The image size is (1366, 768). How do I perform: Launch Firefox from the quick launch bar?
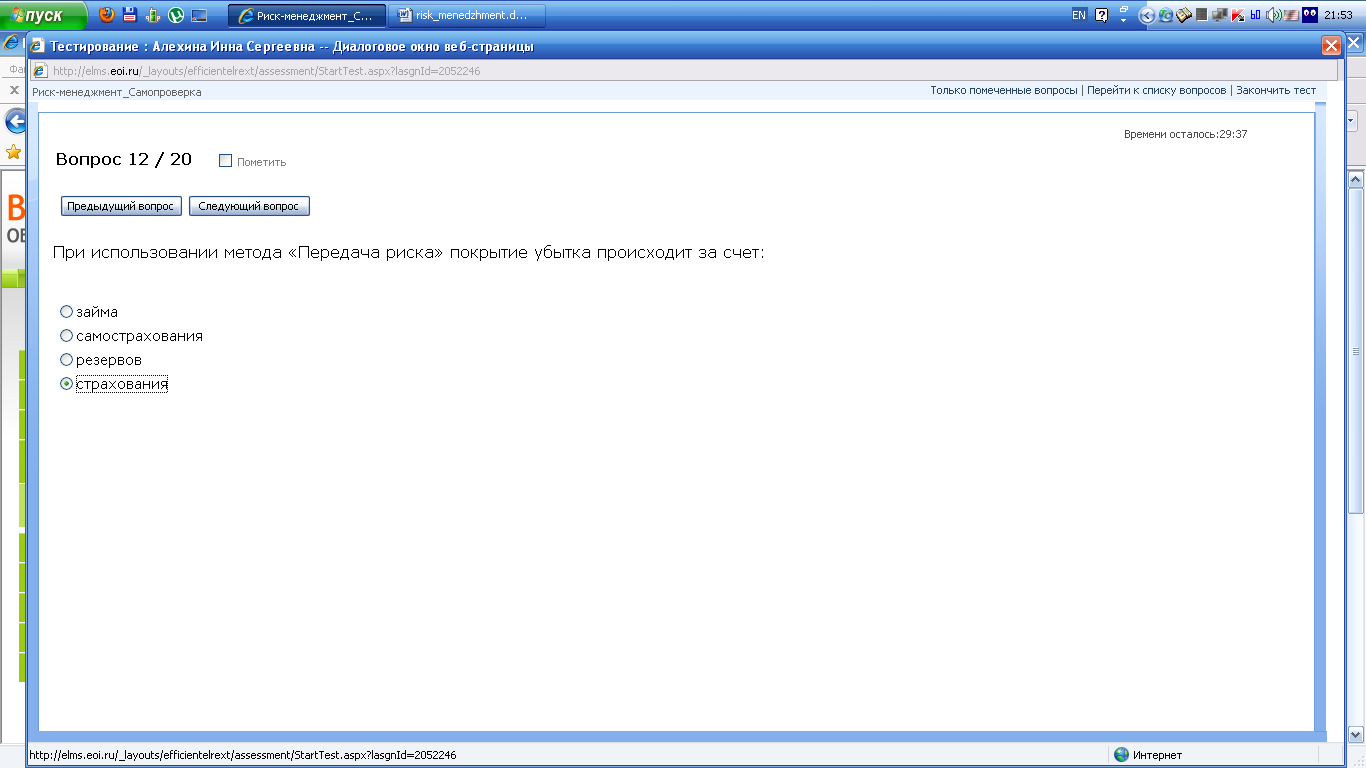[107, 15]
